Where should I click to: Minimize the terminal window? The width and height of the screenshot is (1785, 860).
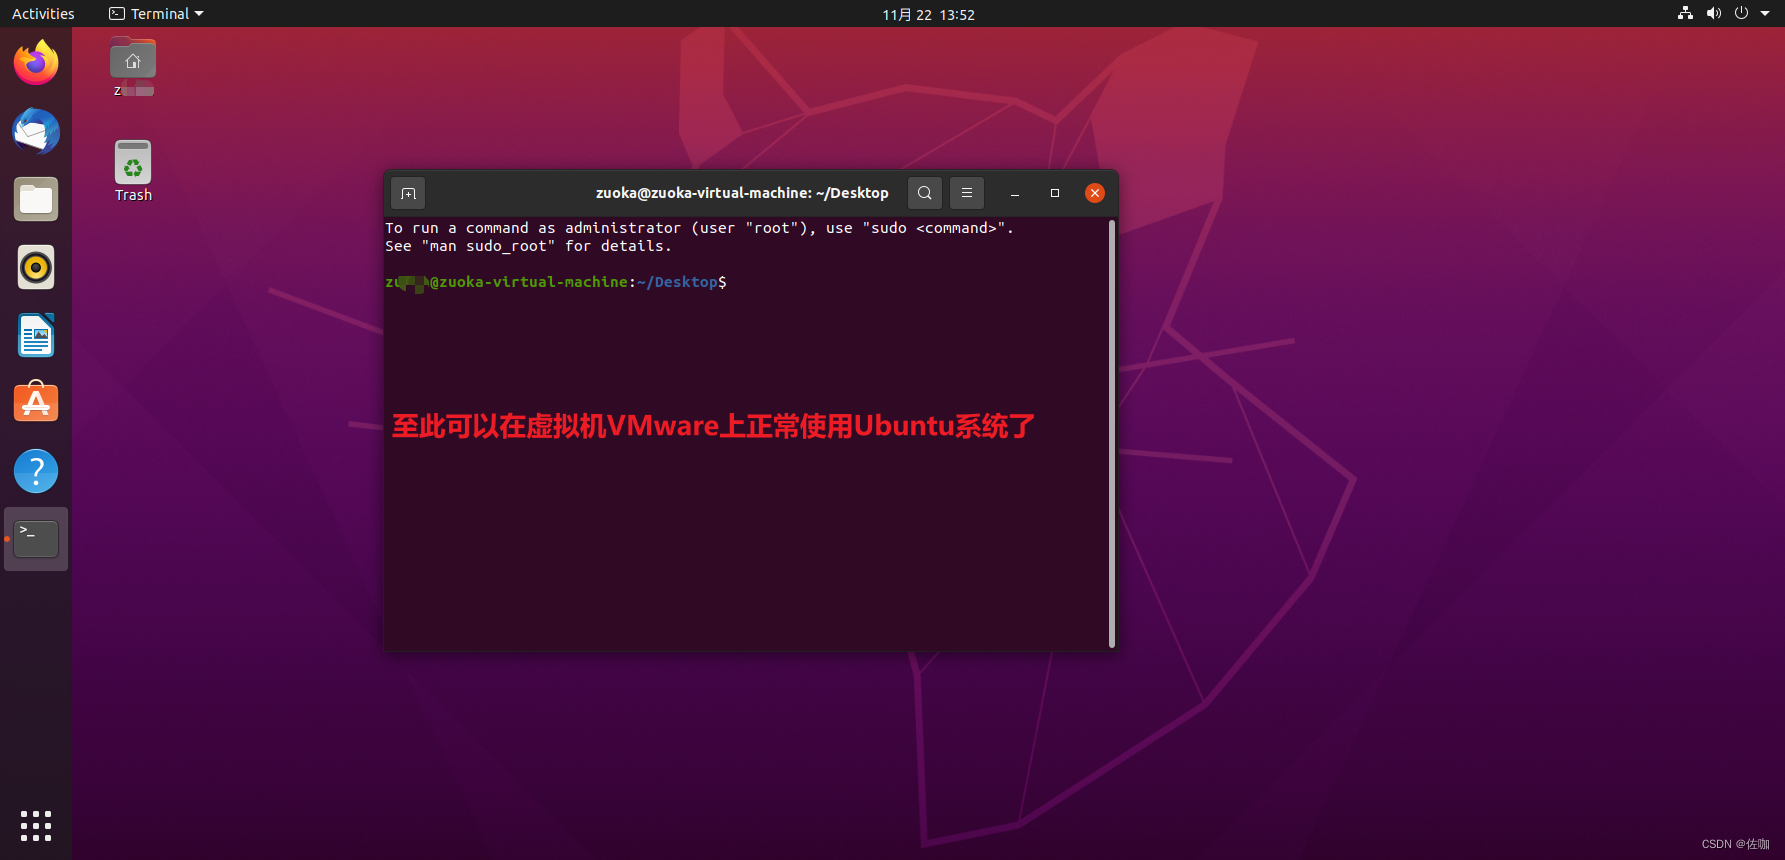[x=1015, y=193]
